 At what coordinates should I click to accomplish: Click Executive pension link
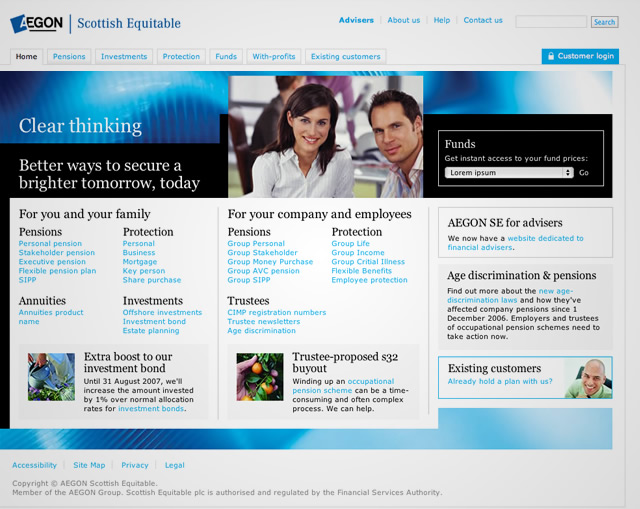[x=52, y=262]
